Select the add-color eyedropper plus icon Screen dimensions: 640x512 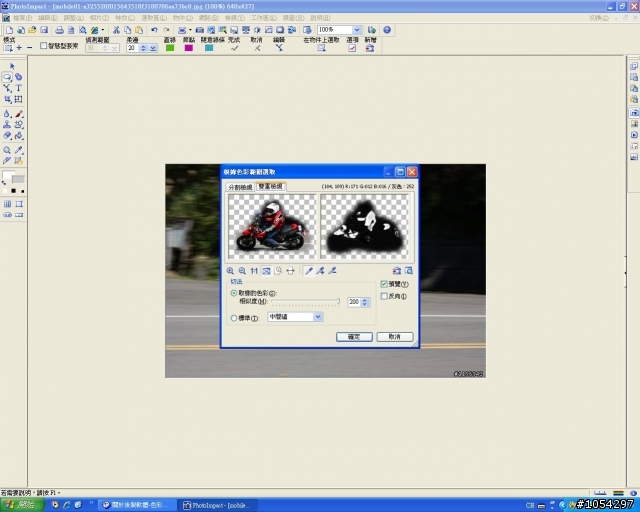pos(321,271)
